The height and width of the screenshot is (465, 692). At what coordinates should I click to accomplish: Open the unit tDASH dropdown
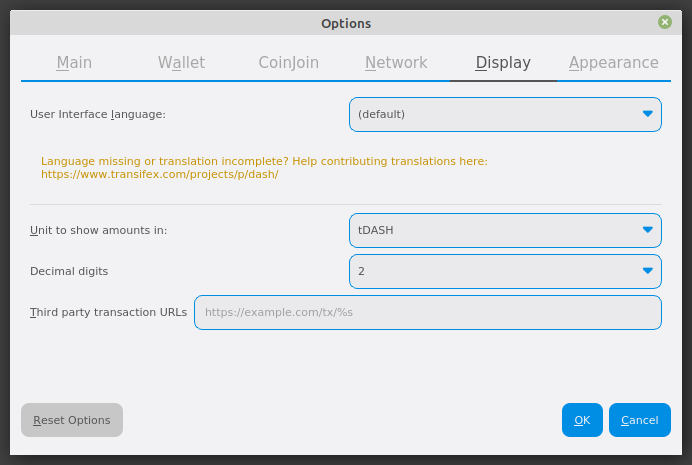[x=504, y=230]
